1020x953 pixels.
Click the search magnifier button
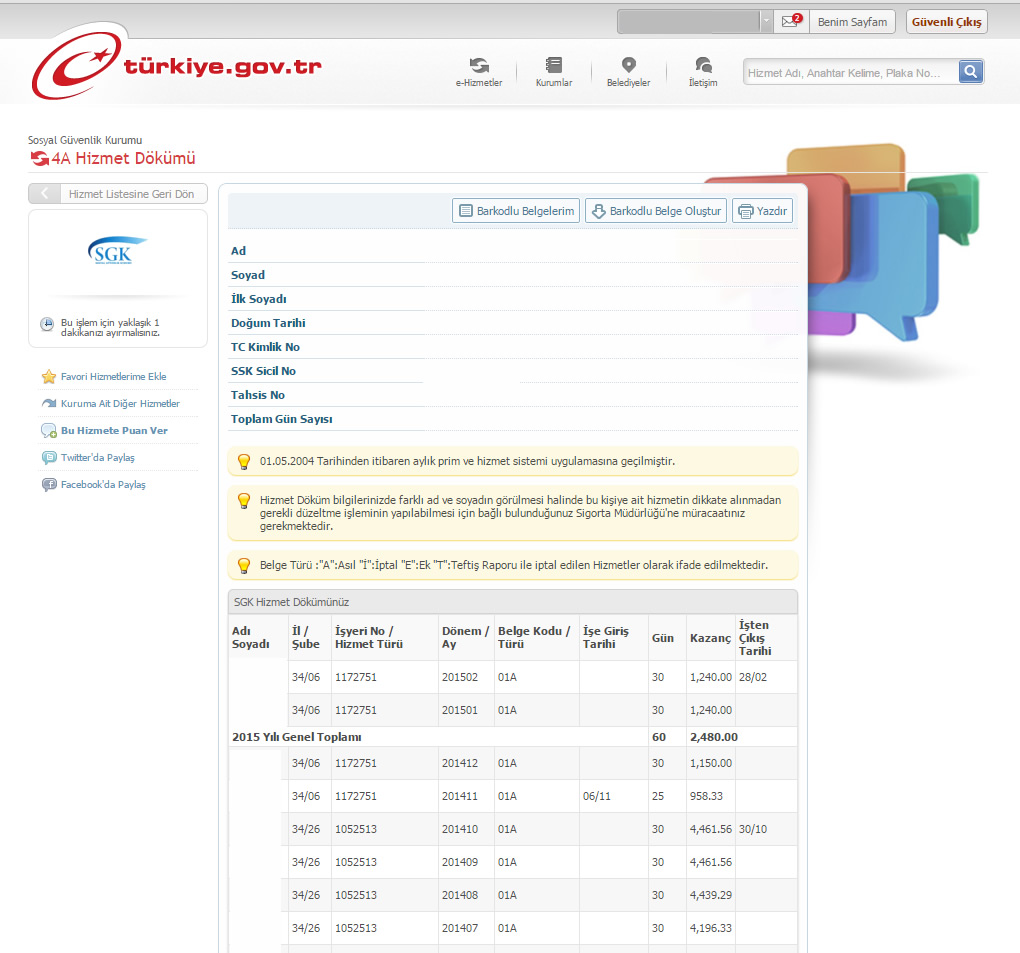[x=970, y=71]
